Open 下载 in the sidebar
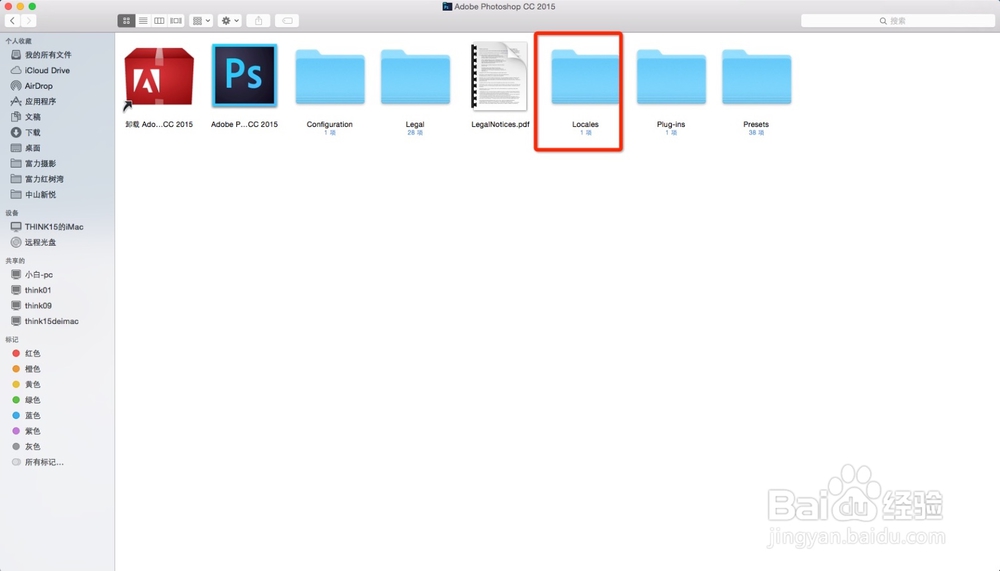The image size is (1000, 571). [33, 133]
